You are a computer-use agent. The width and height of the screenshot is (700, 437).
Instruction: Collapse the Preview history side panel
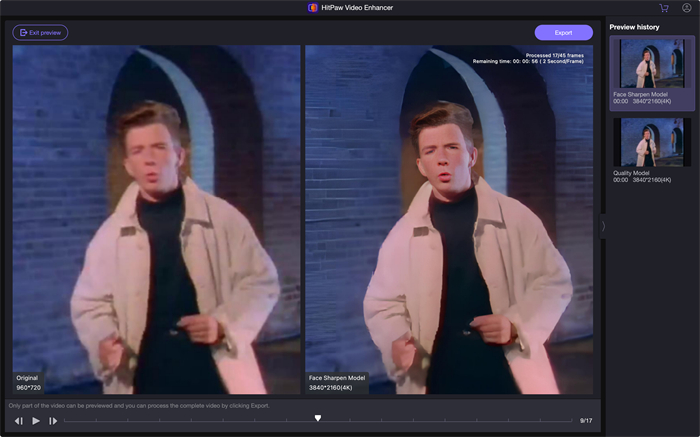pos(603,226)
